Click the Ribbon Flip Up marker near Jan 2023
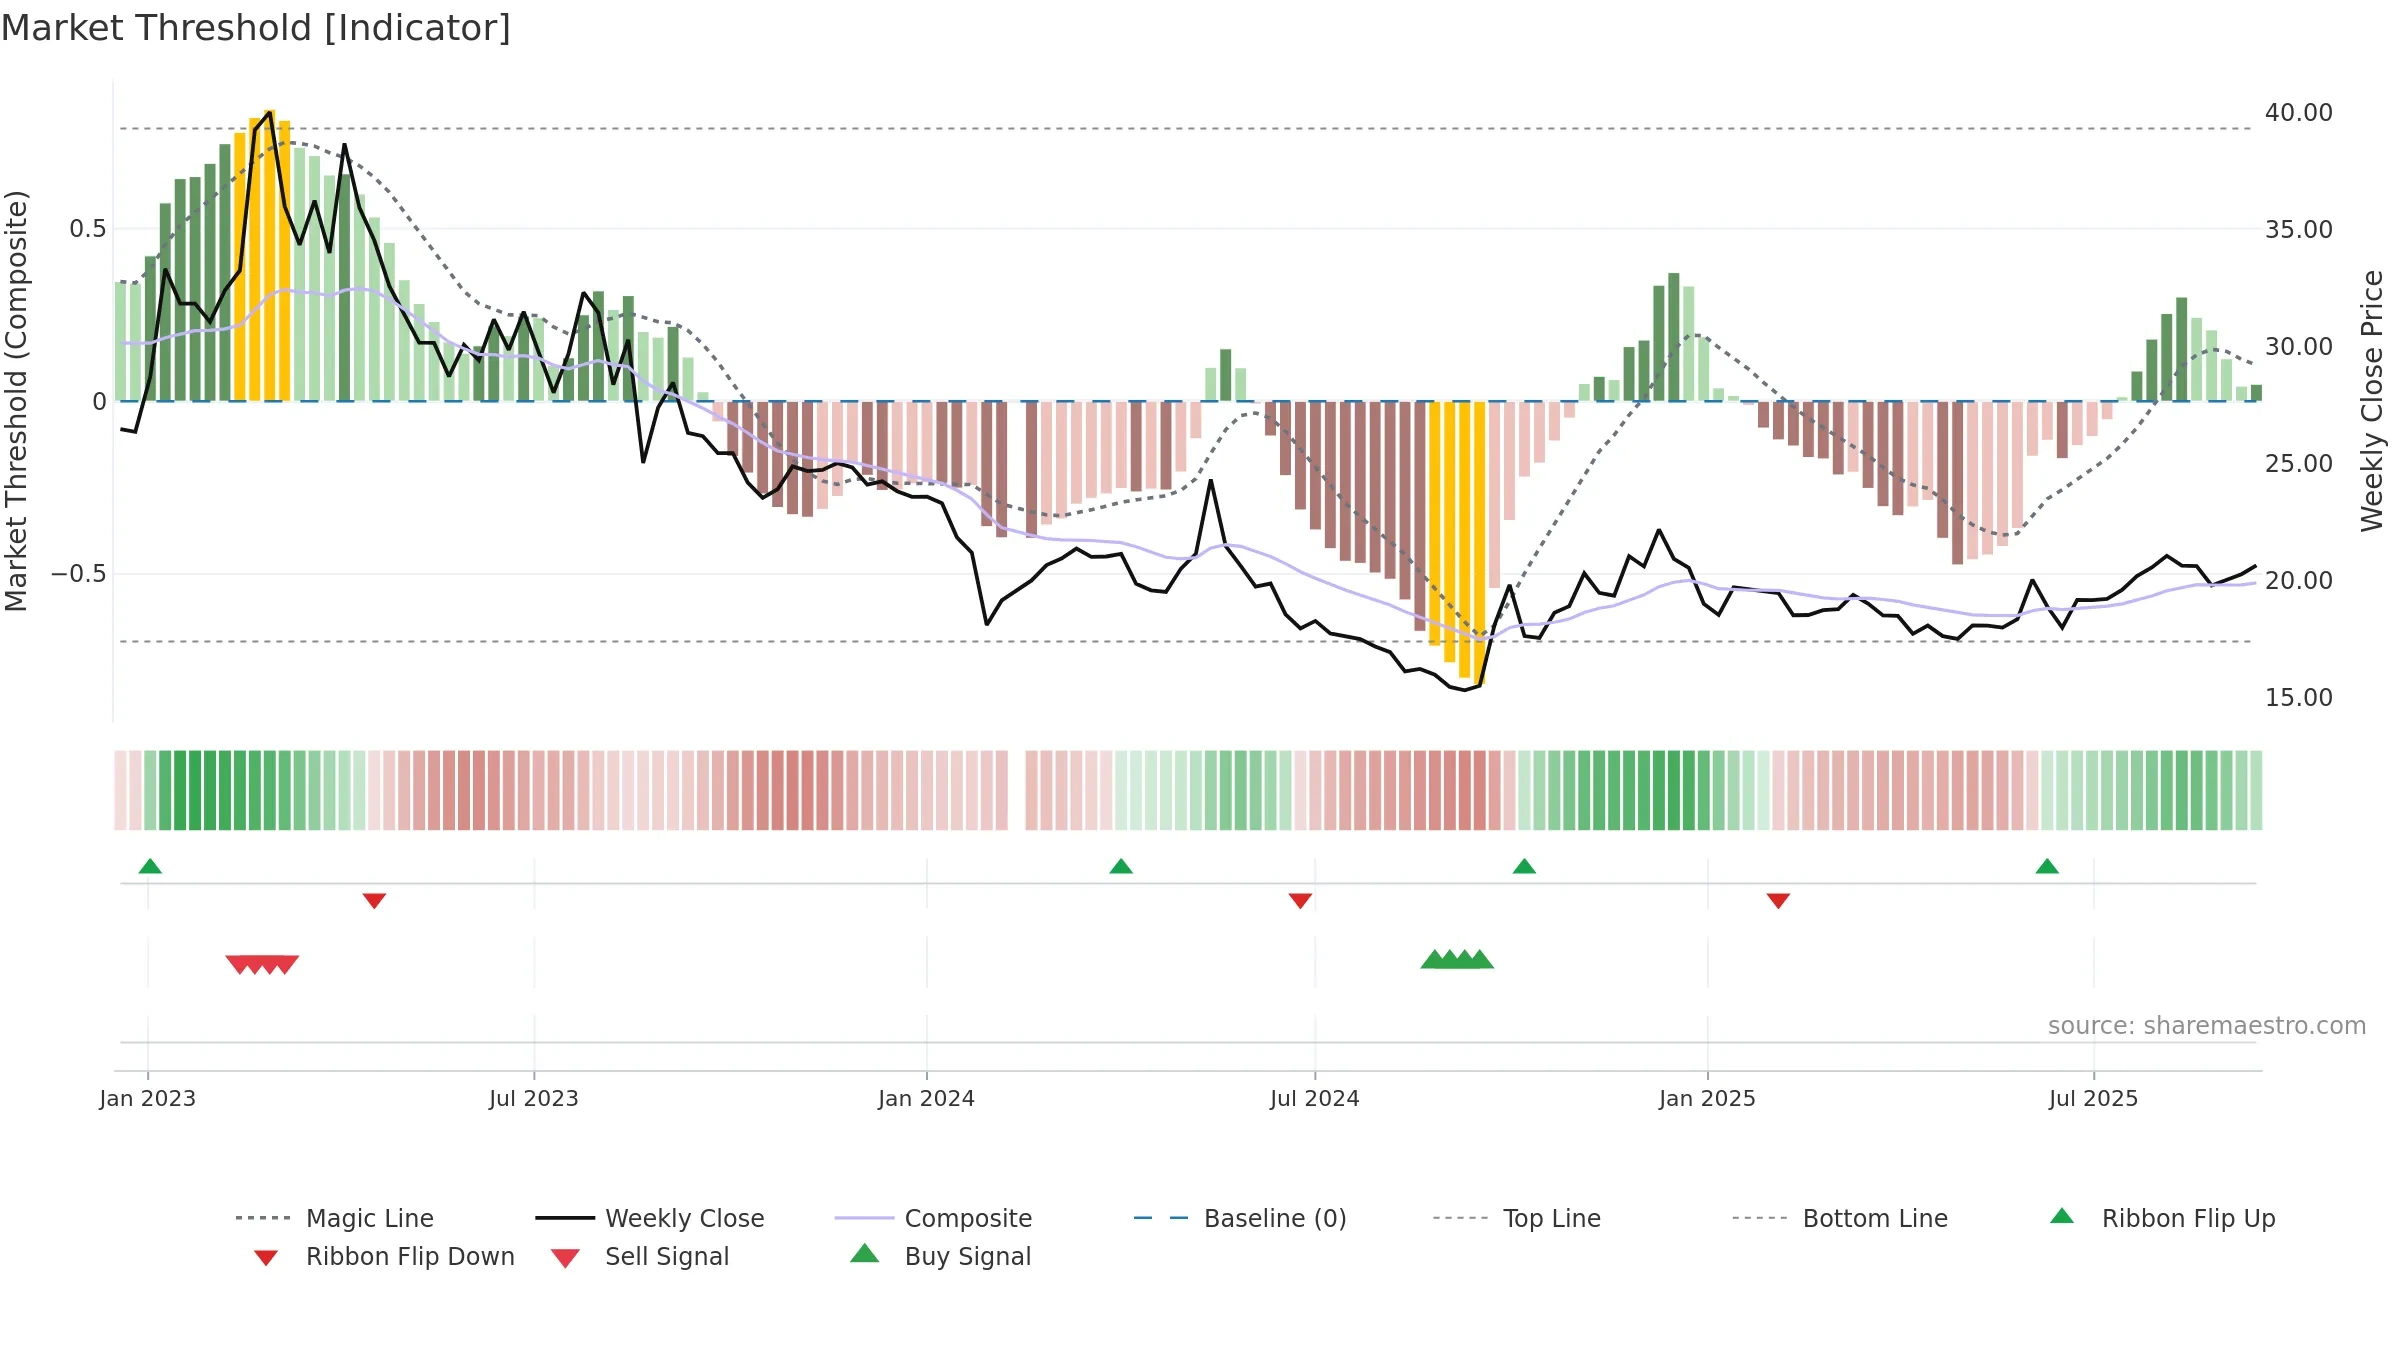This screenshot has height=1350, width=2400. [x=150, y=866]
